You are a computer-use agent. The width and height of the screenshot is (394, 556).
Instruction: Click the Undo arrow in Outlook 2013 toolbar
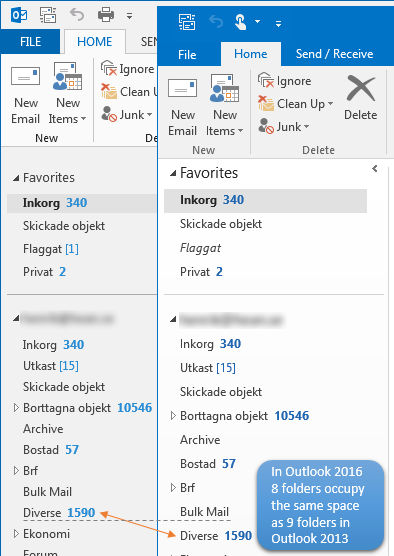click(x=77, y=15)
